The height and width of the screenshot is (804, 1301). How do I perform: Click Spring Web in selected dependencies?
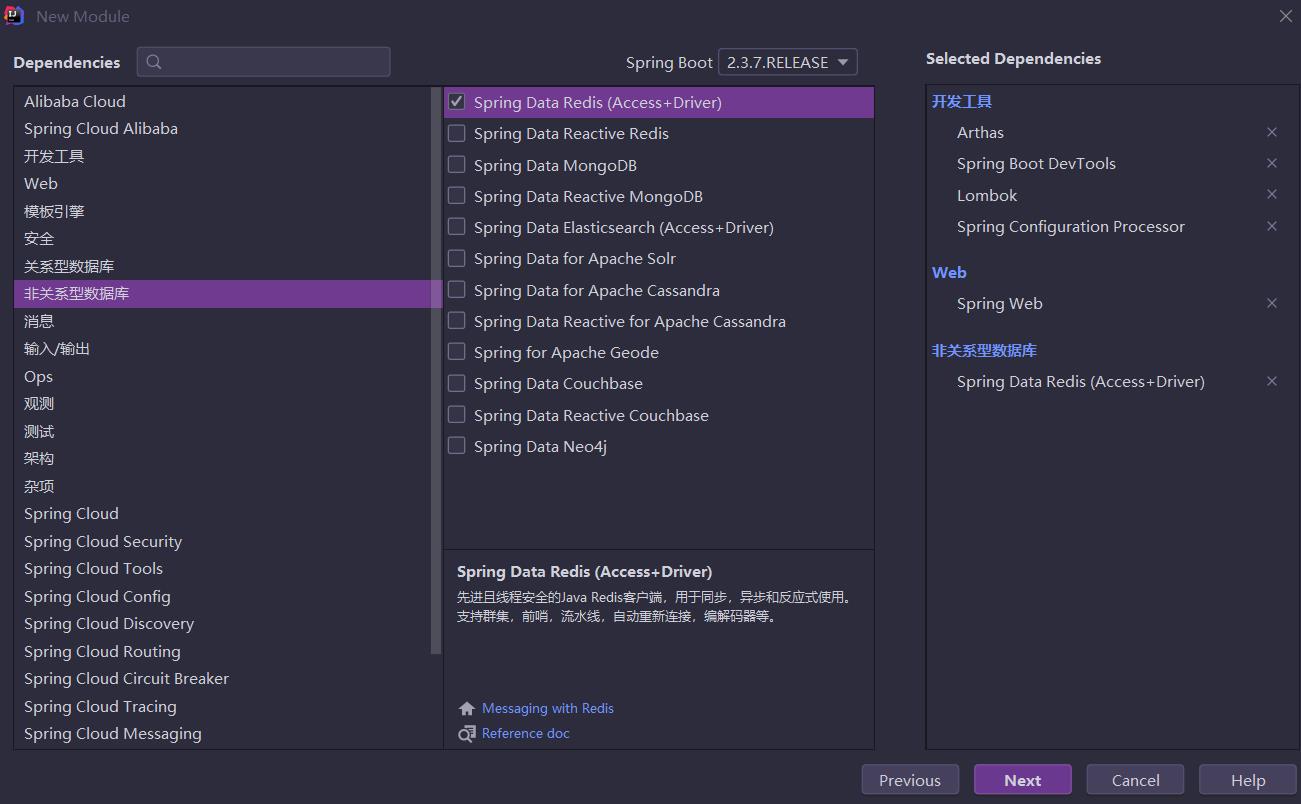(x=1000, y=303)
